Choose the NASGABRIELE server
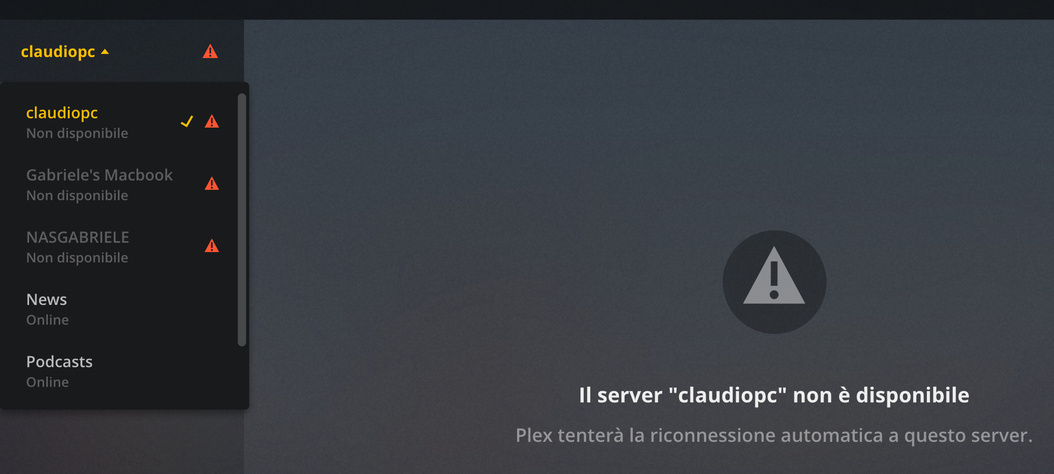The image size is (1054, 474). pos(123,247)
